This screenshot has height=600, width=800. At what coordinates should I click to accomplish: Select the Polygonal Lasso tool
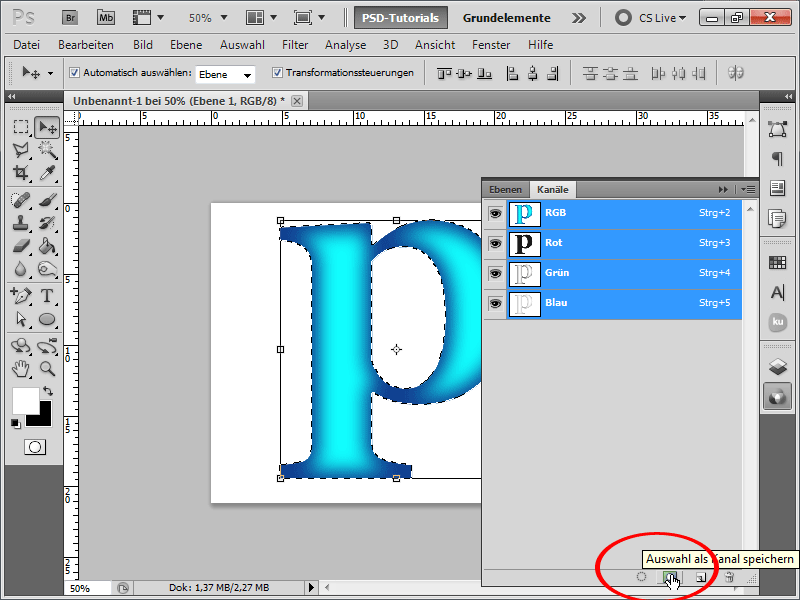tap(20, 150)
